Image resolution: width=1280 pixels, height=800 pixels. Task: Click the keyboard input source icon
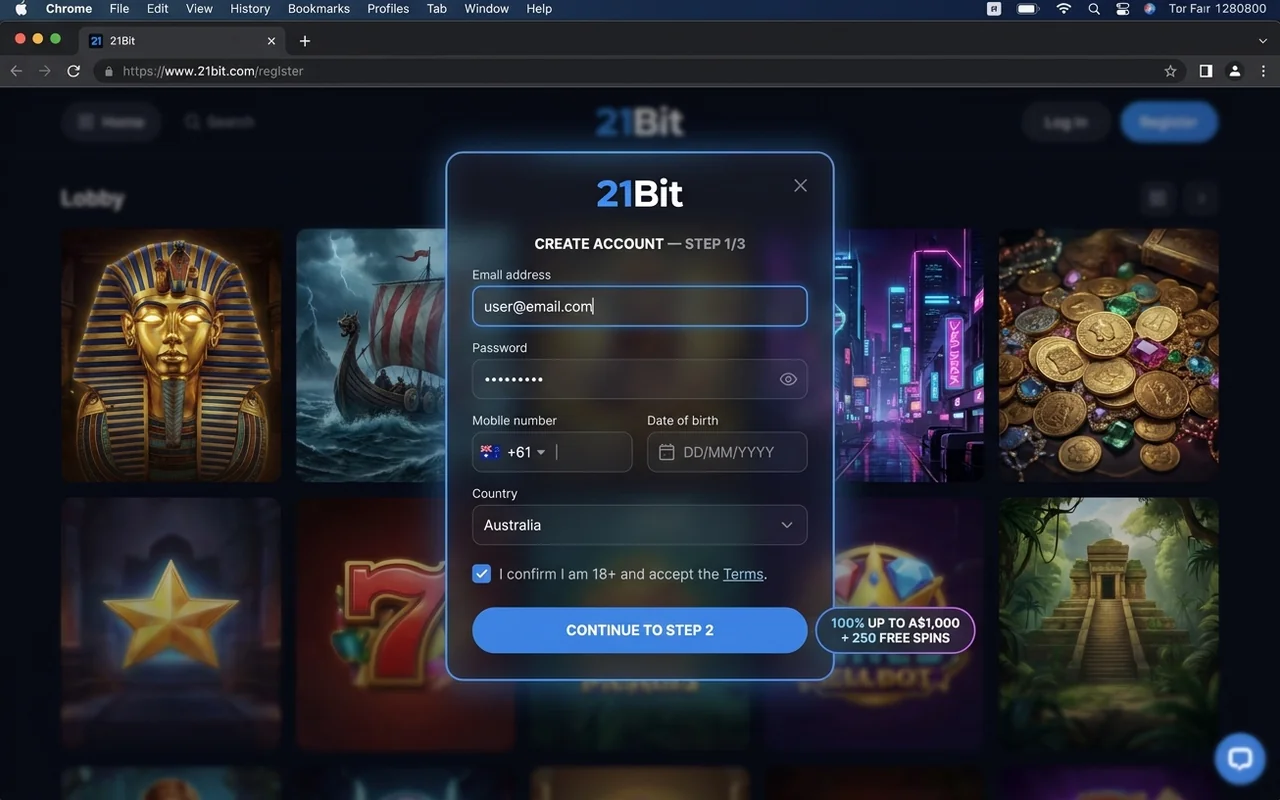coord(994,9)
